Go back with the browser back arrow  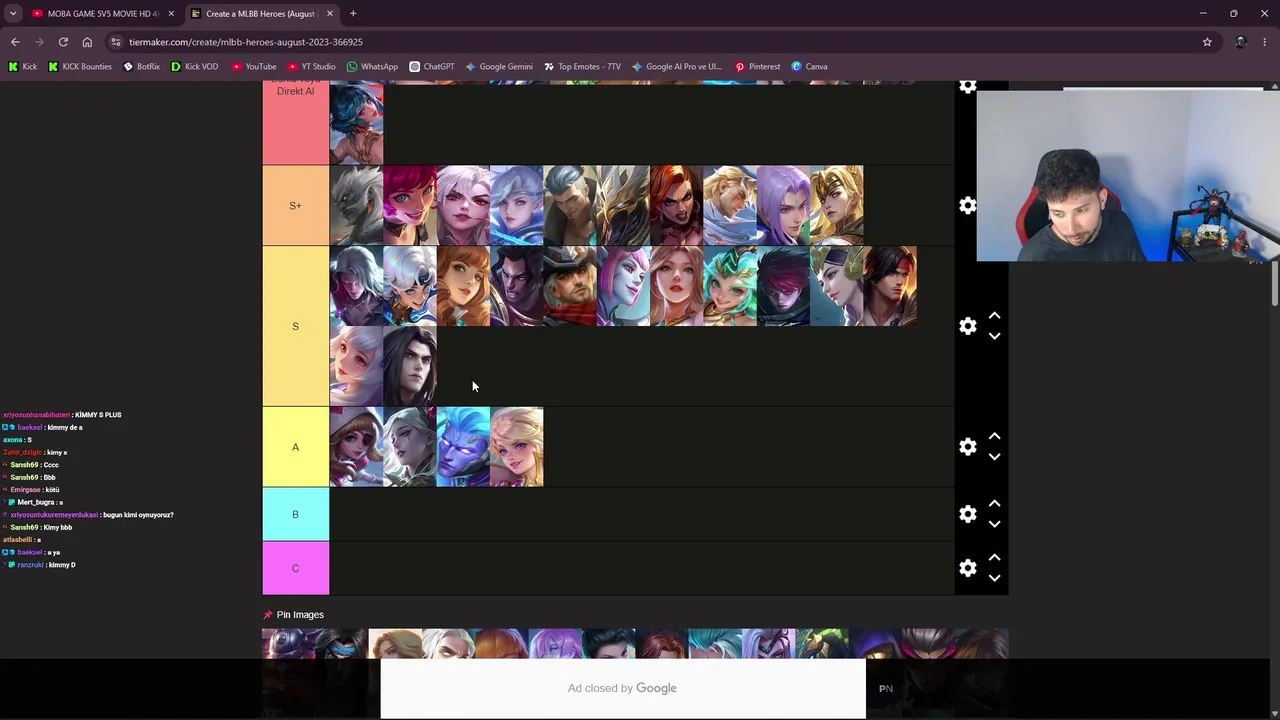pos(15,42)
